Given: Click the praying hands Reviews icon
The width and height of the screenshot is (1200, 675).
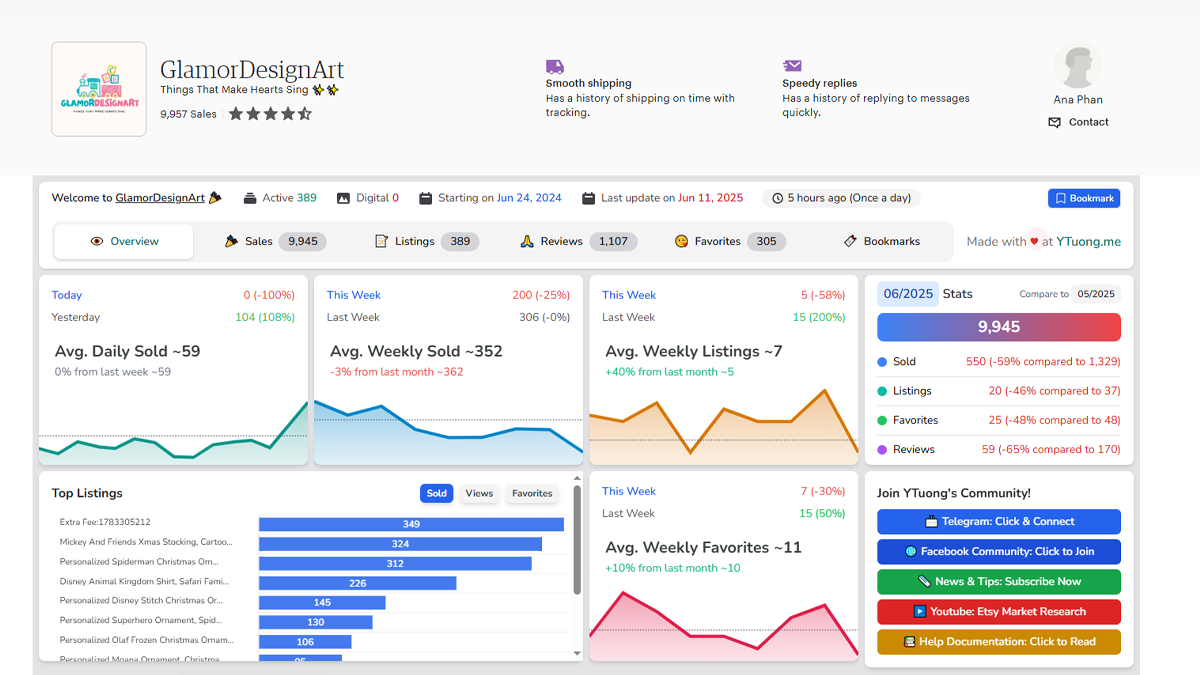Looking at the screenshot, I should (x=527, y=241).
